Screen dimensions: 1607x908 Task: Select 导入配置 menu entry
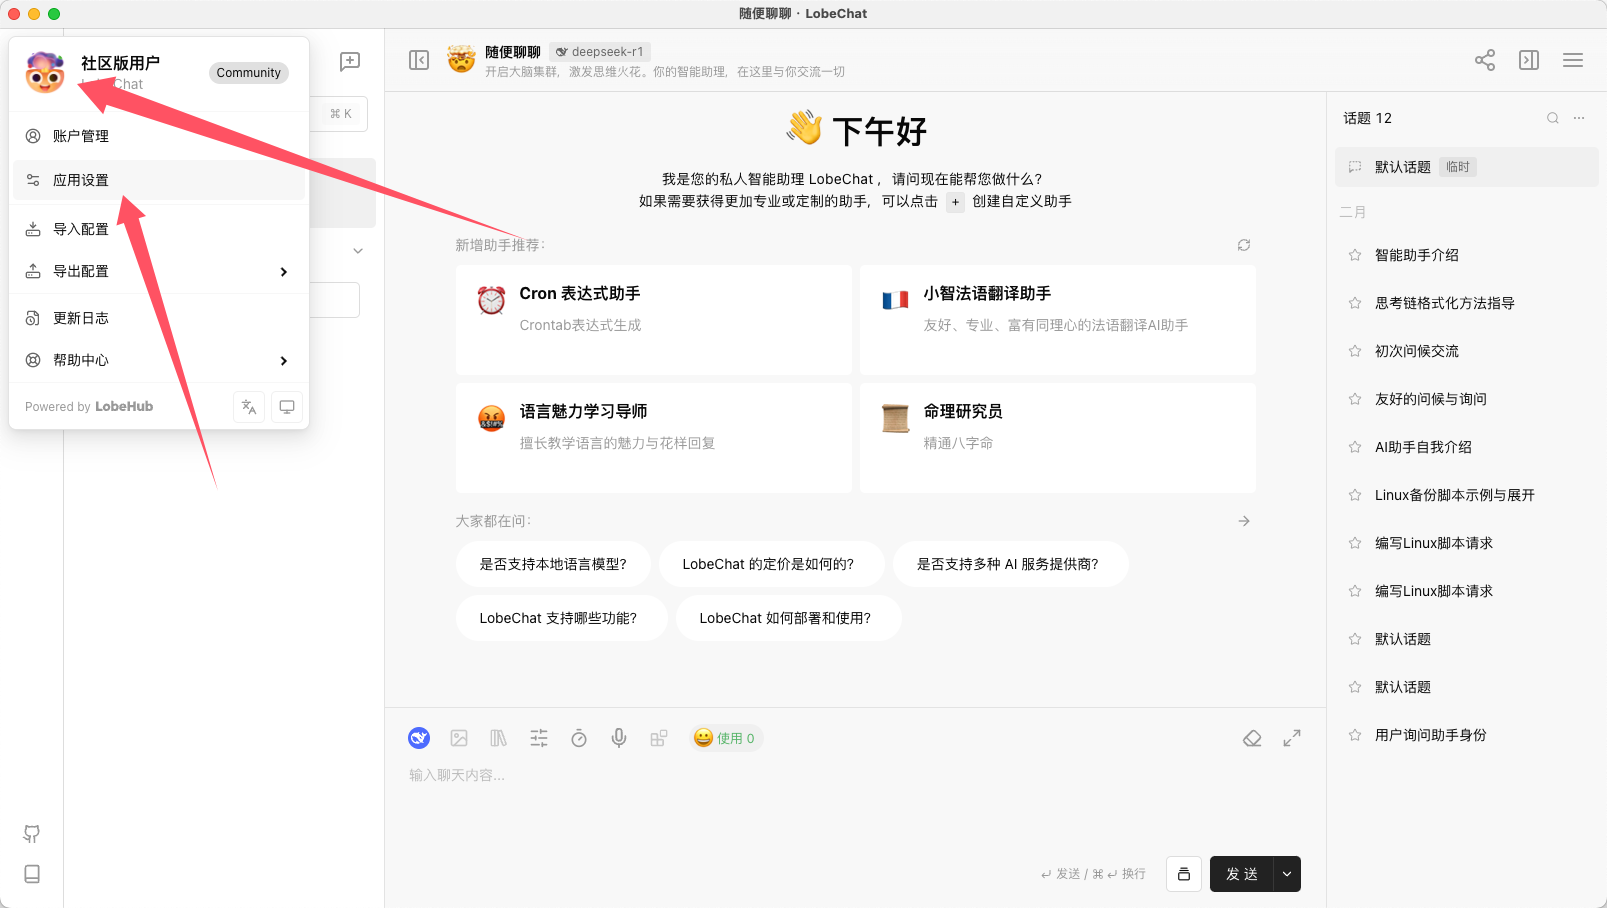click(x=159, y=229)
